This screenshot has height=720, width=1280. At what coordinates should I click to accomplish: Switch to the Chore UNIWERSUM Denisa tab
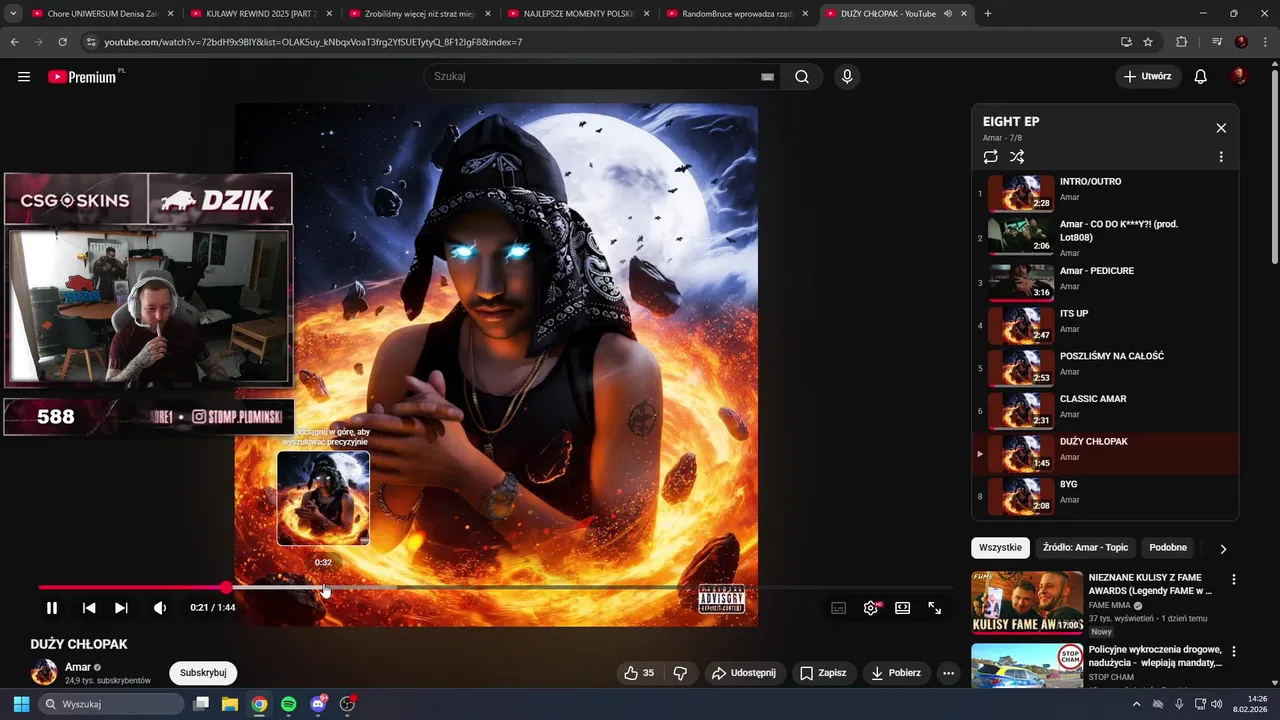click(x=103, y=14)
